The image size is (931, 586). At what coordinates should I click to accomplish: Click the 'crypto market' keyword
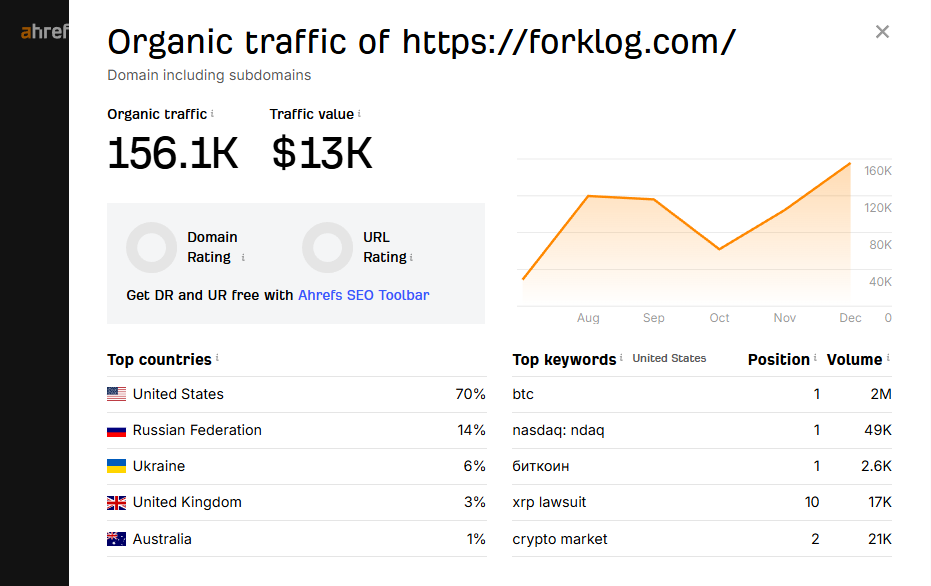pos(560,539)
